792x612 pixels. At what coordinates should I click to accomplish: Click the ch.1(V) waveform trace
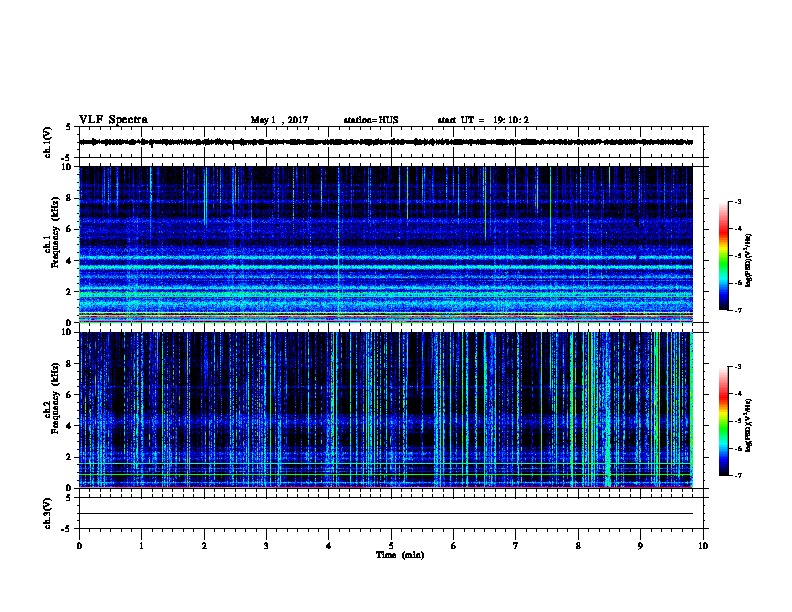(386, 142)
